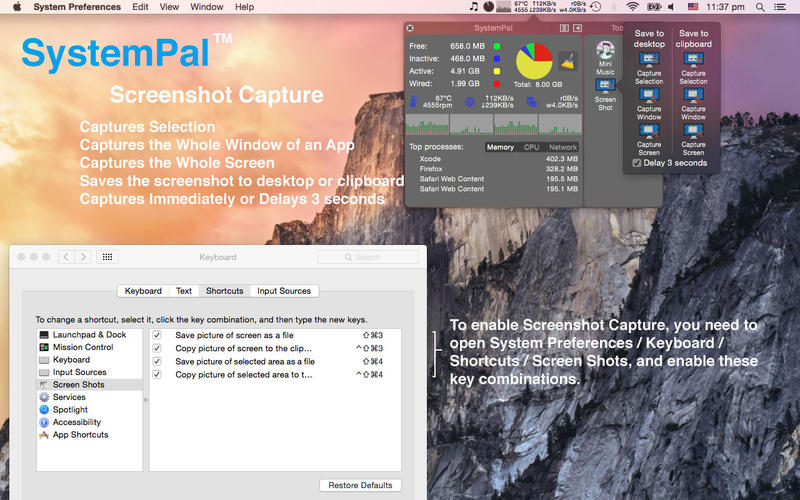Click the SystemPal collapse arrow icon in title bar

tap(578, 28)
